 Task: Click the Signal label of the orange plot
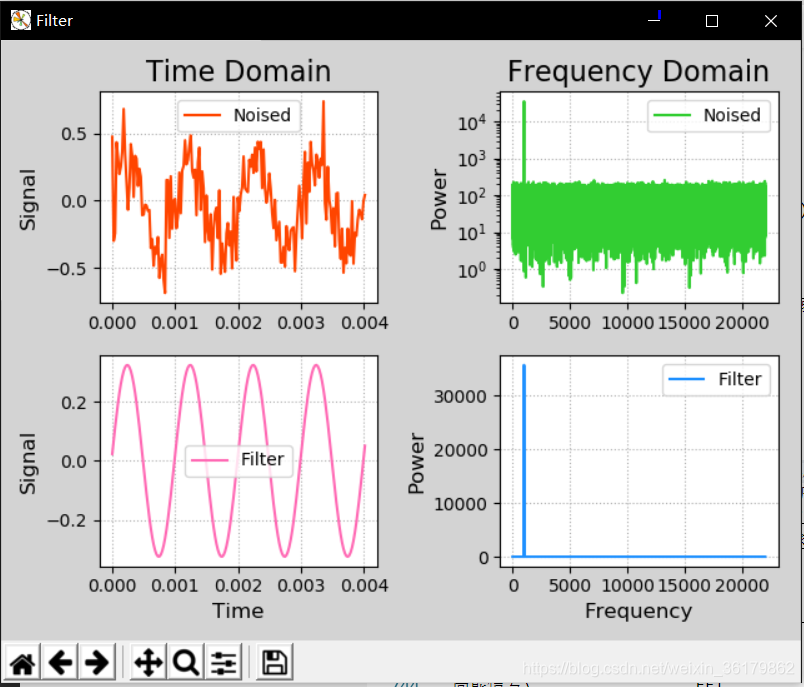point(28,199)
